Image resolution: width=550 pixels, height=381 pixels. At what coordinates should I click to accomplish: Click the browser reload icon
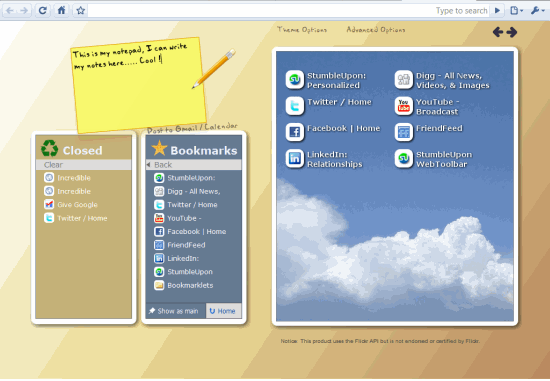[42, 11]
